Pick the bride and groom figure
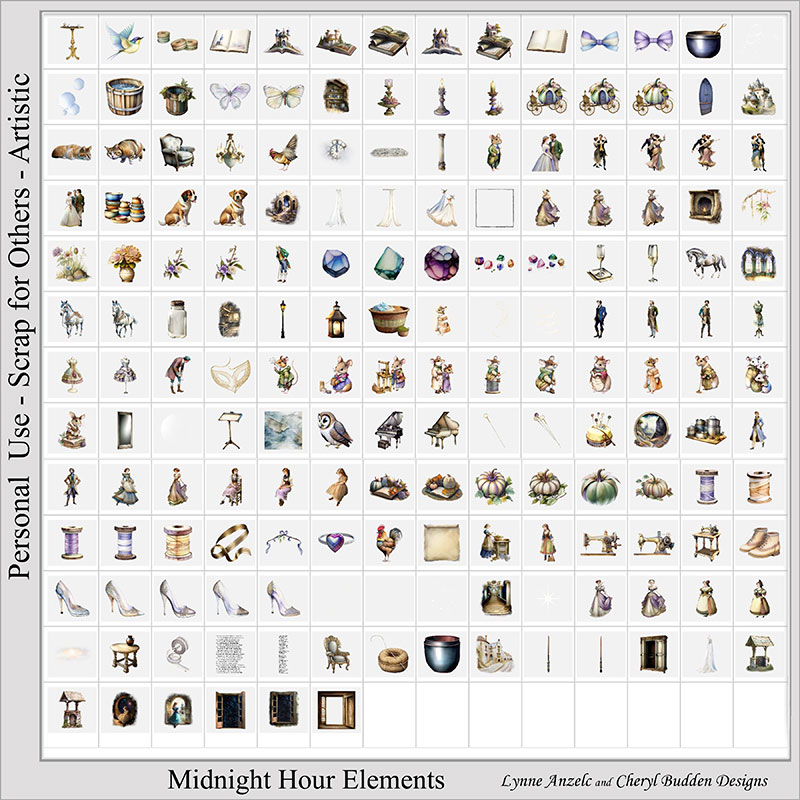Image resolution: width=800 pixels, height=800 pixels. 72,208
